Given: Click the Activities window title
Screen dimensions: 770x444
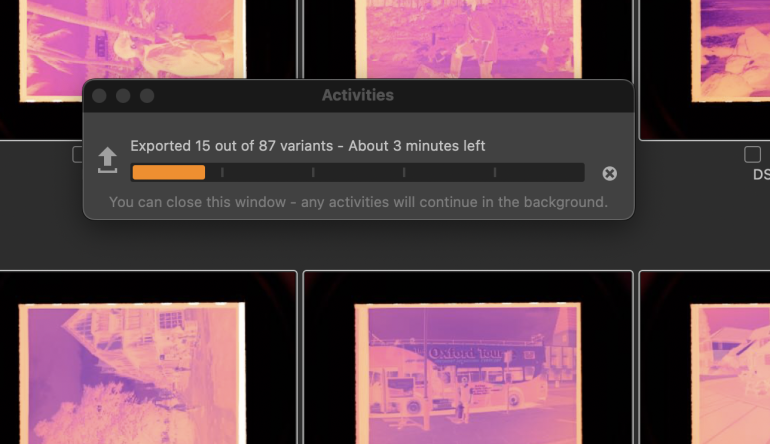Looking at the screenshot, I should coord(358,95).
